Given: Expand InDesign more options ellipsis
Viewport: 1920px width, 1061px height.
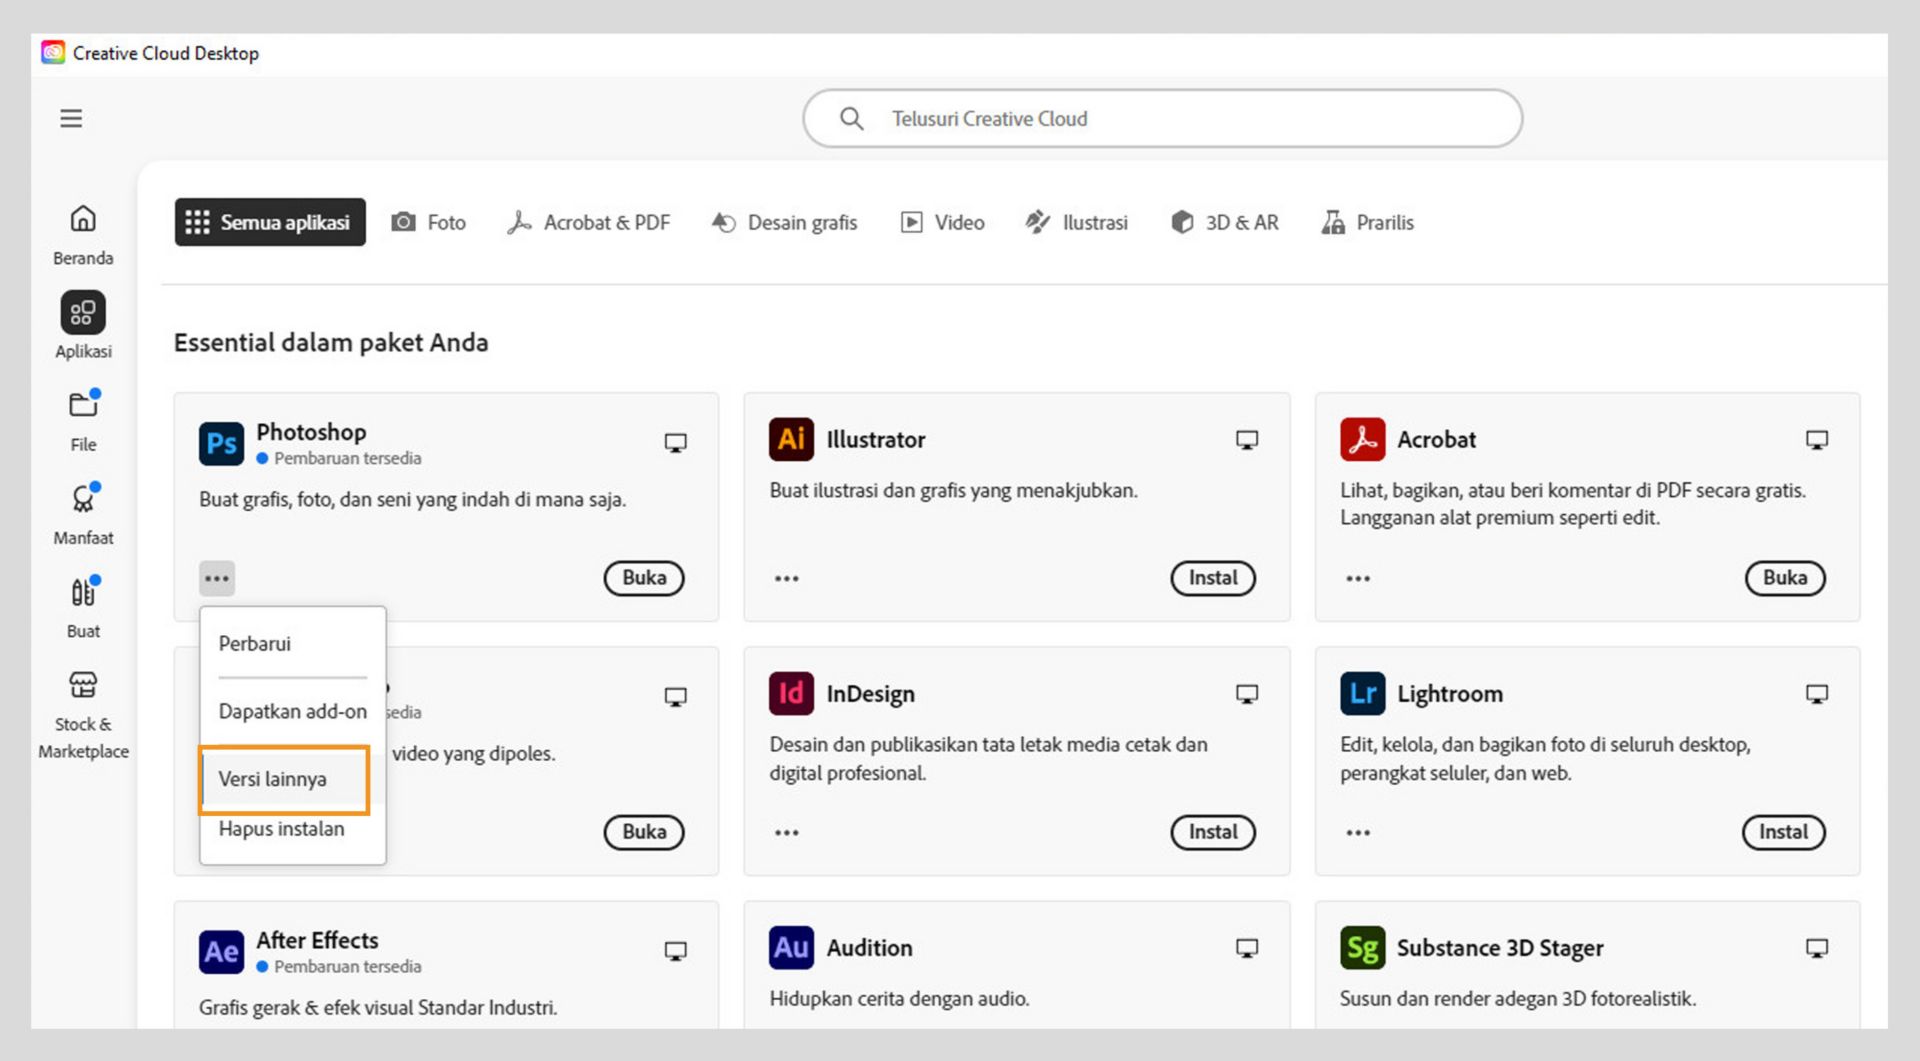Looking at the screenshot, I should click(787, 833).
